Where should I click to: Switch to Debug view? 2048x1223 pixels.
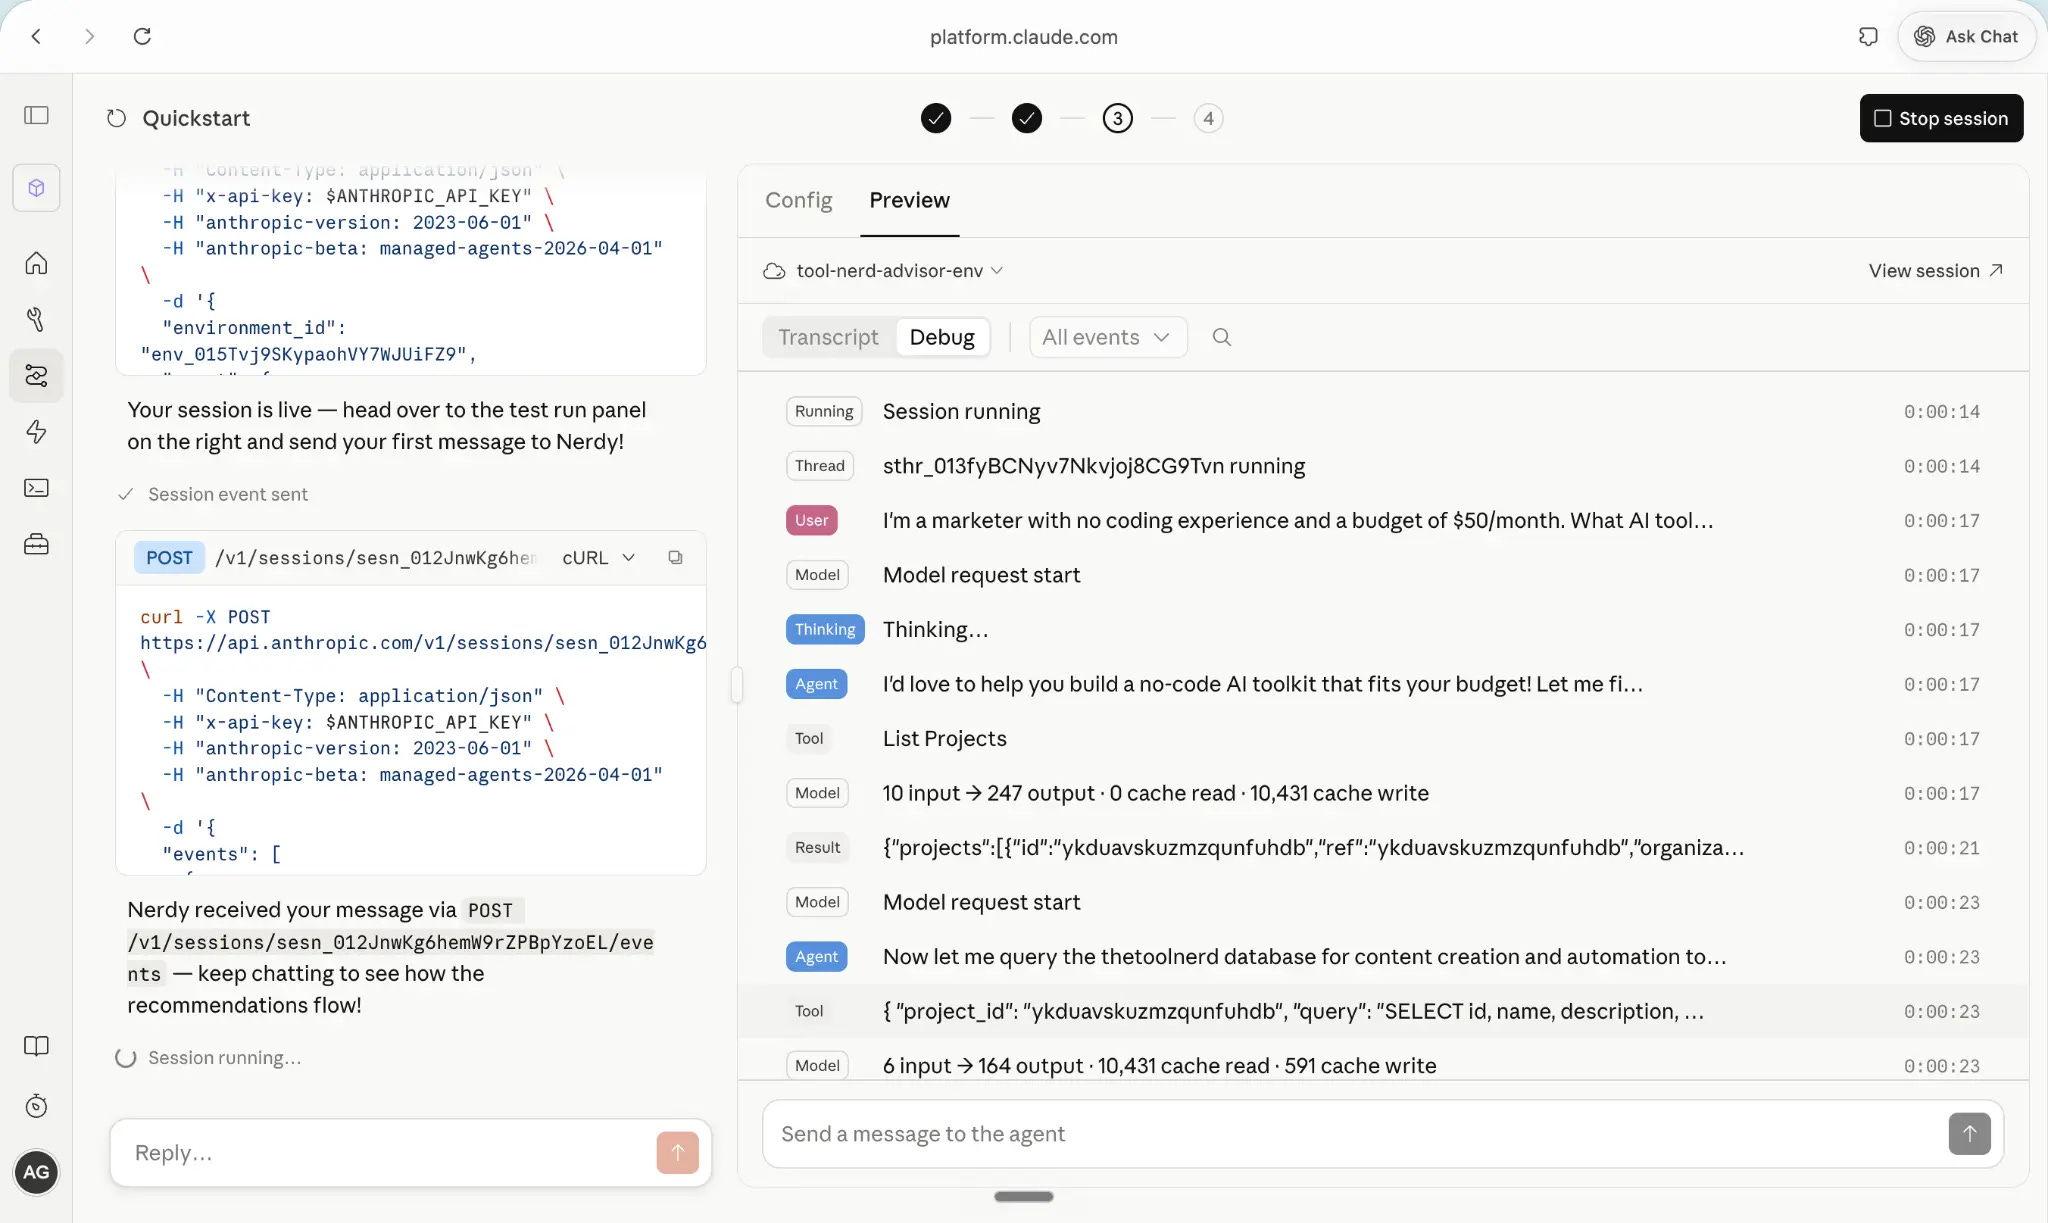click(x=942, y=337)
